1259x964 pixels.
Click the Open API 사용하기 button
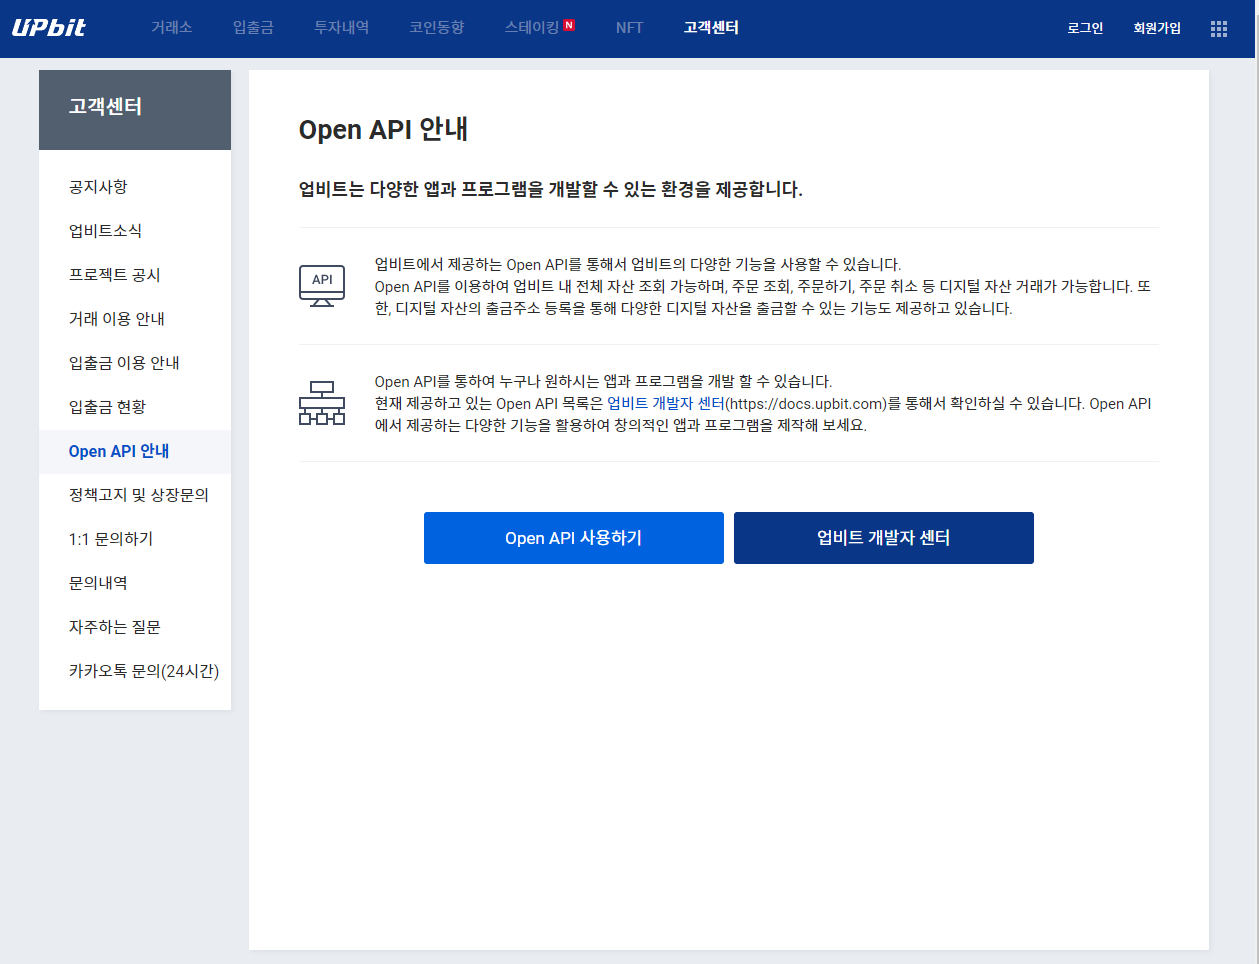click(x=574, y=538)
